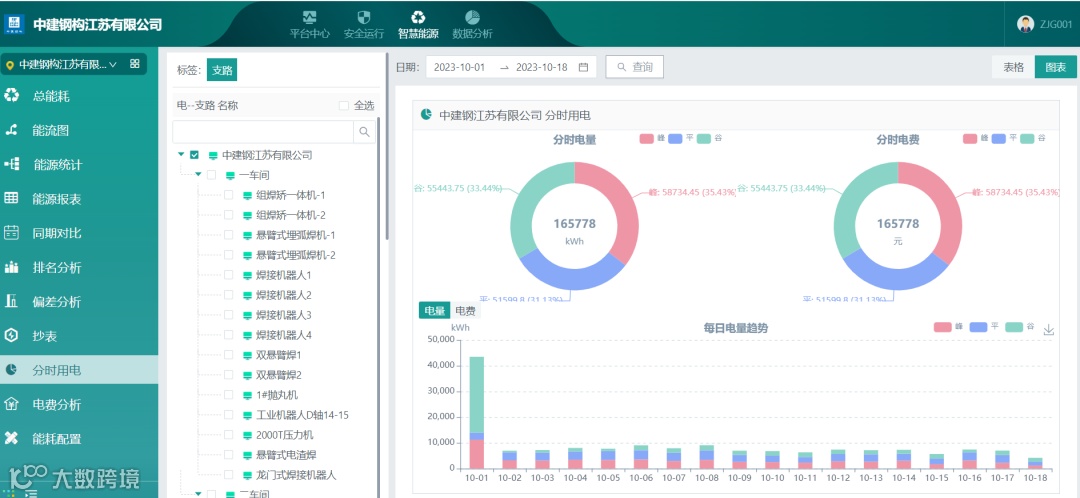Click the branch name search field
Viewport: 1080px width, 498px height.
[263, 132]
